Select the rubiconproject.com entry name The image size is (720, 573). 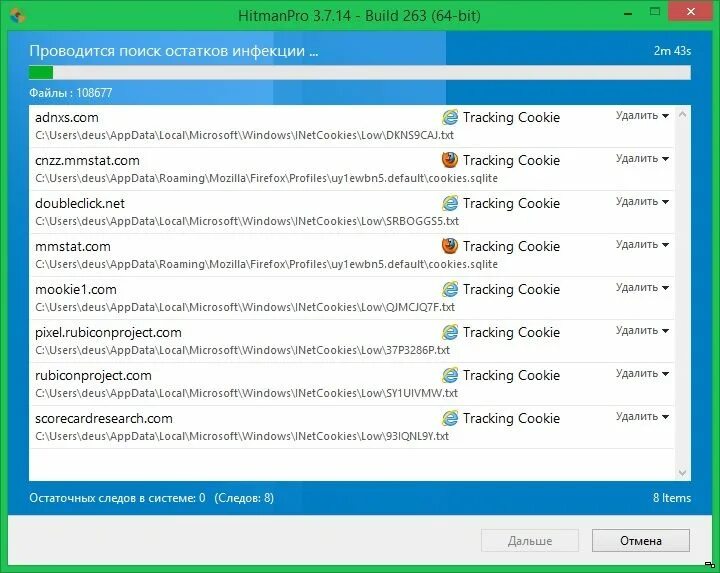tap(93, 376)
